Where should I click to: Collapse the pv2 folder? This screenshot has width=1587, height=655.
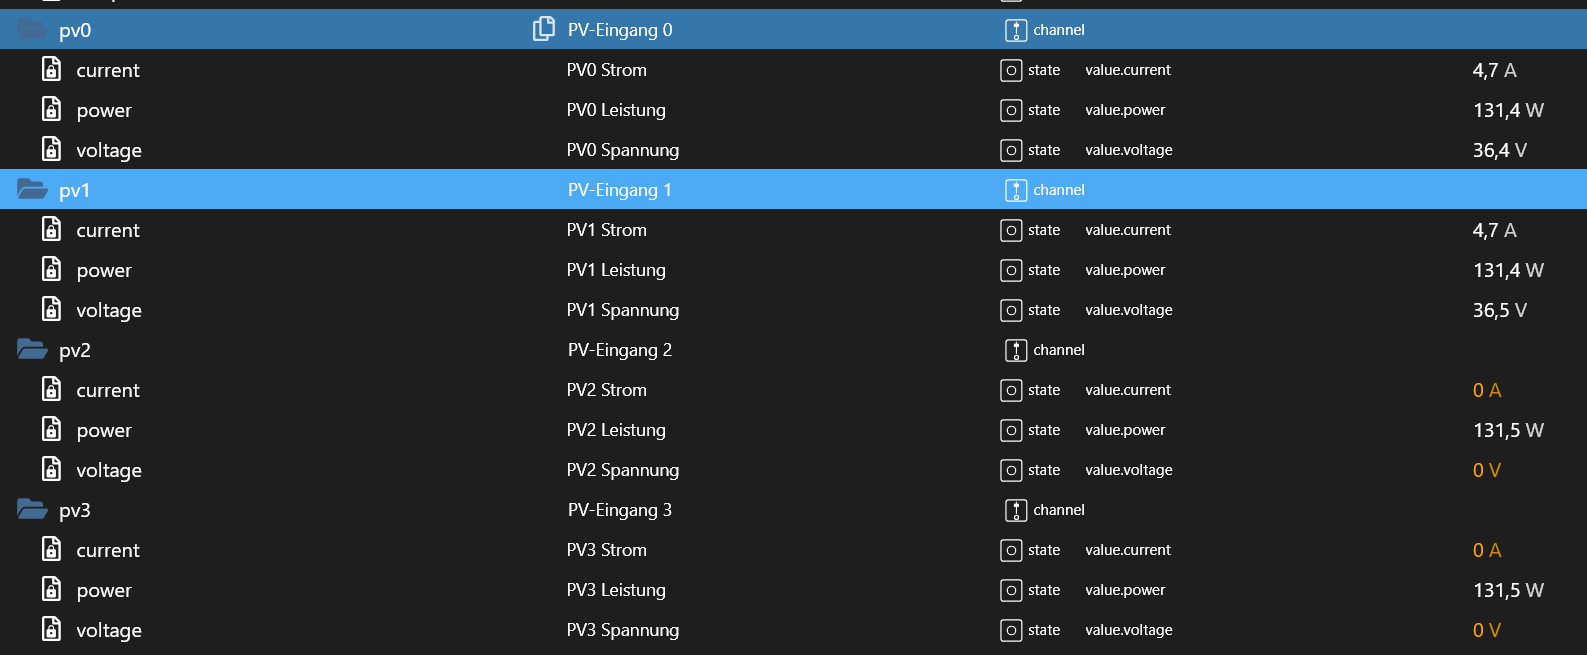32,349
